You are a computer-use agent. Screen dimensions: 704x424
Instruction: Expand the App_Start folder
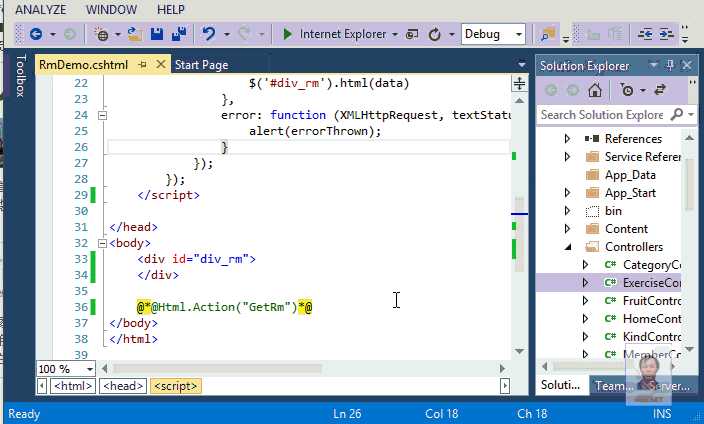pos(567,193)
